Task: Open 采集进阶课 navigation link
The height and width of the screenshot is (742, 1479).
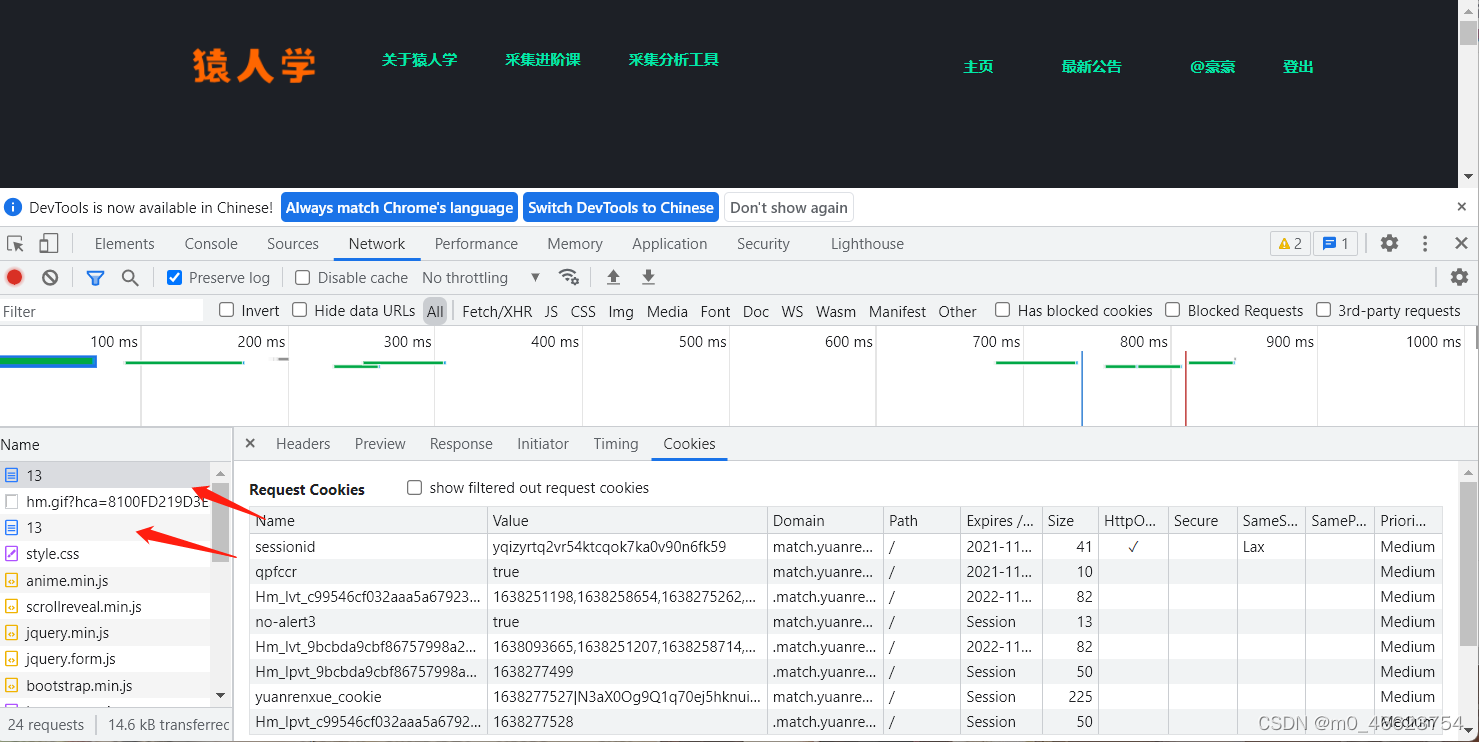Action: tap(543, 60)
